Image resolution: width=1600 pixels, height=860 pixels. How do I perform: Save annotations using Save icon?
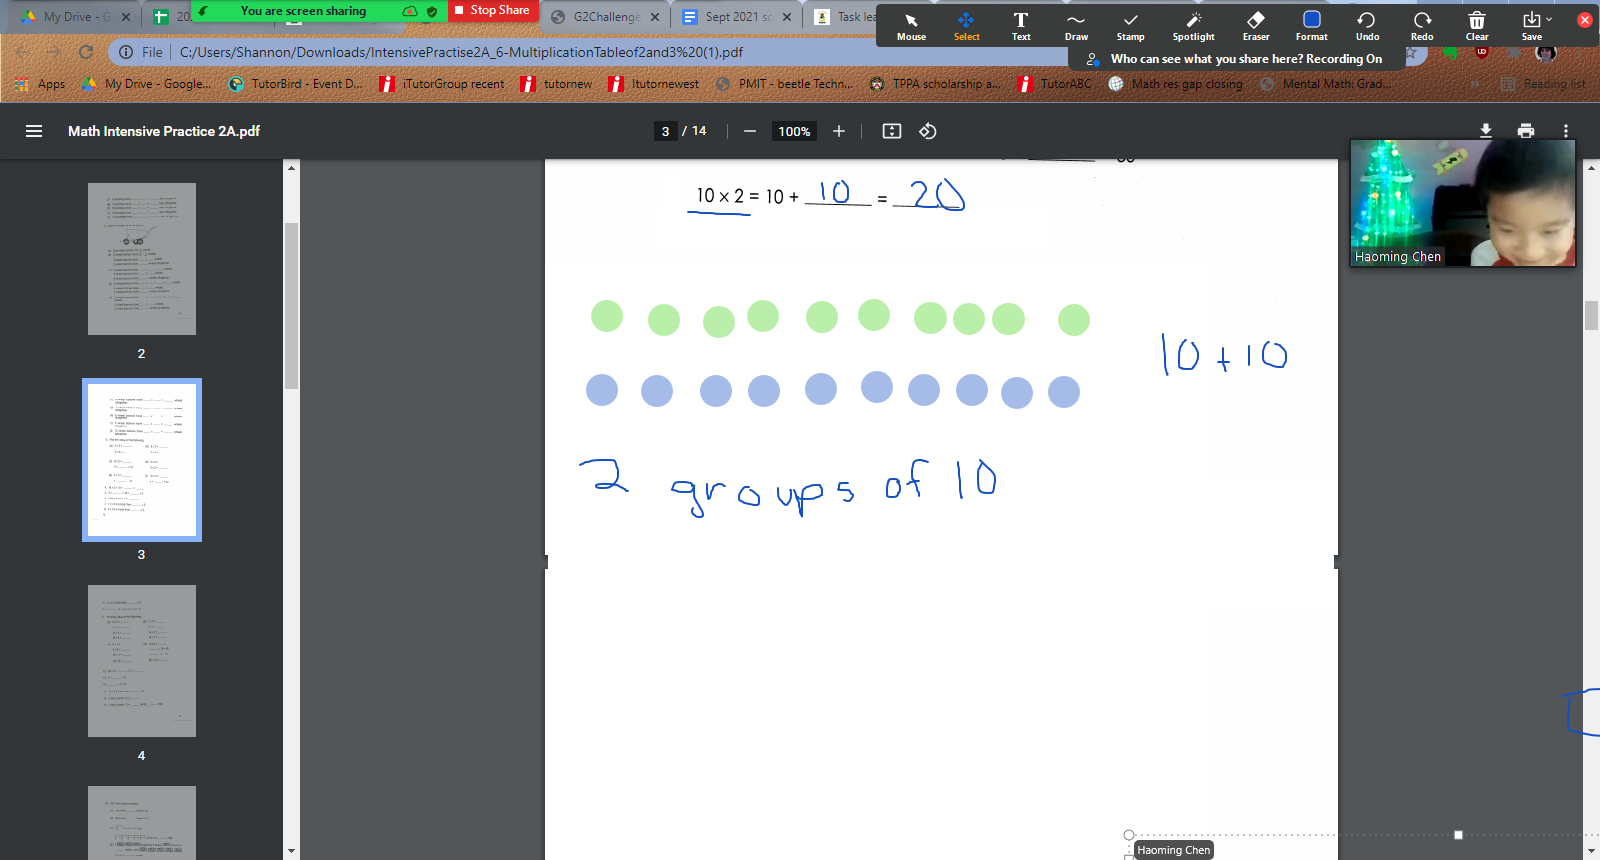pos(1531,26)
